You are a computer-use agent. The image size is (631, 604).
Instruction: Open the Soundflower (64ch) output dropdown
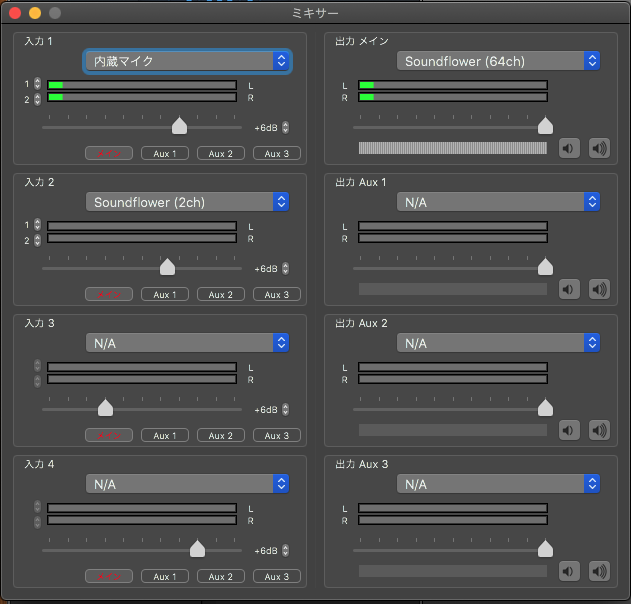[x=498, y=62]
